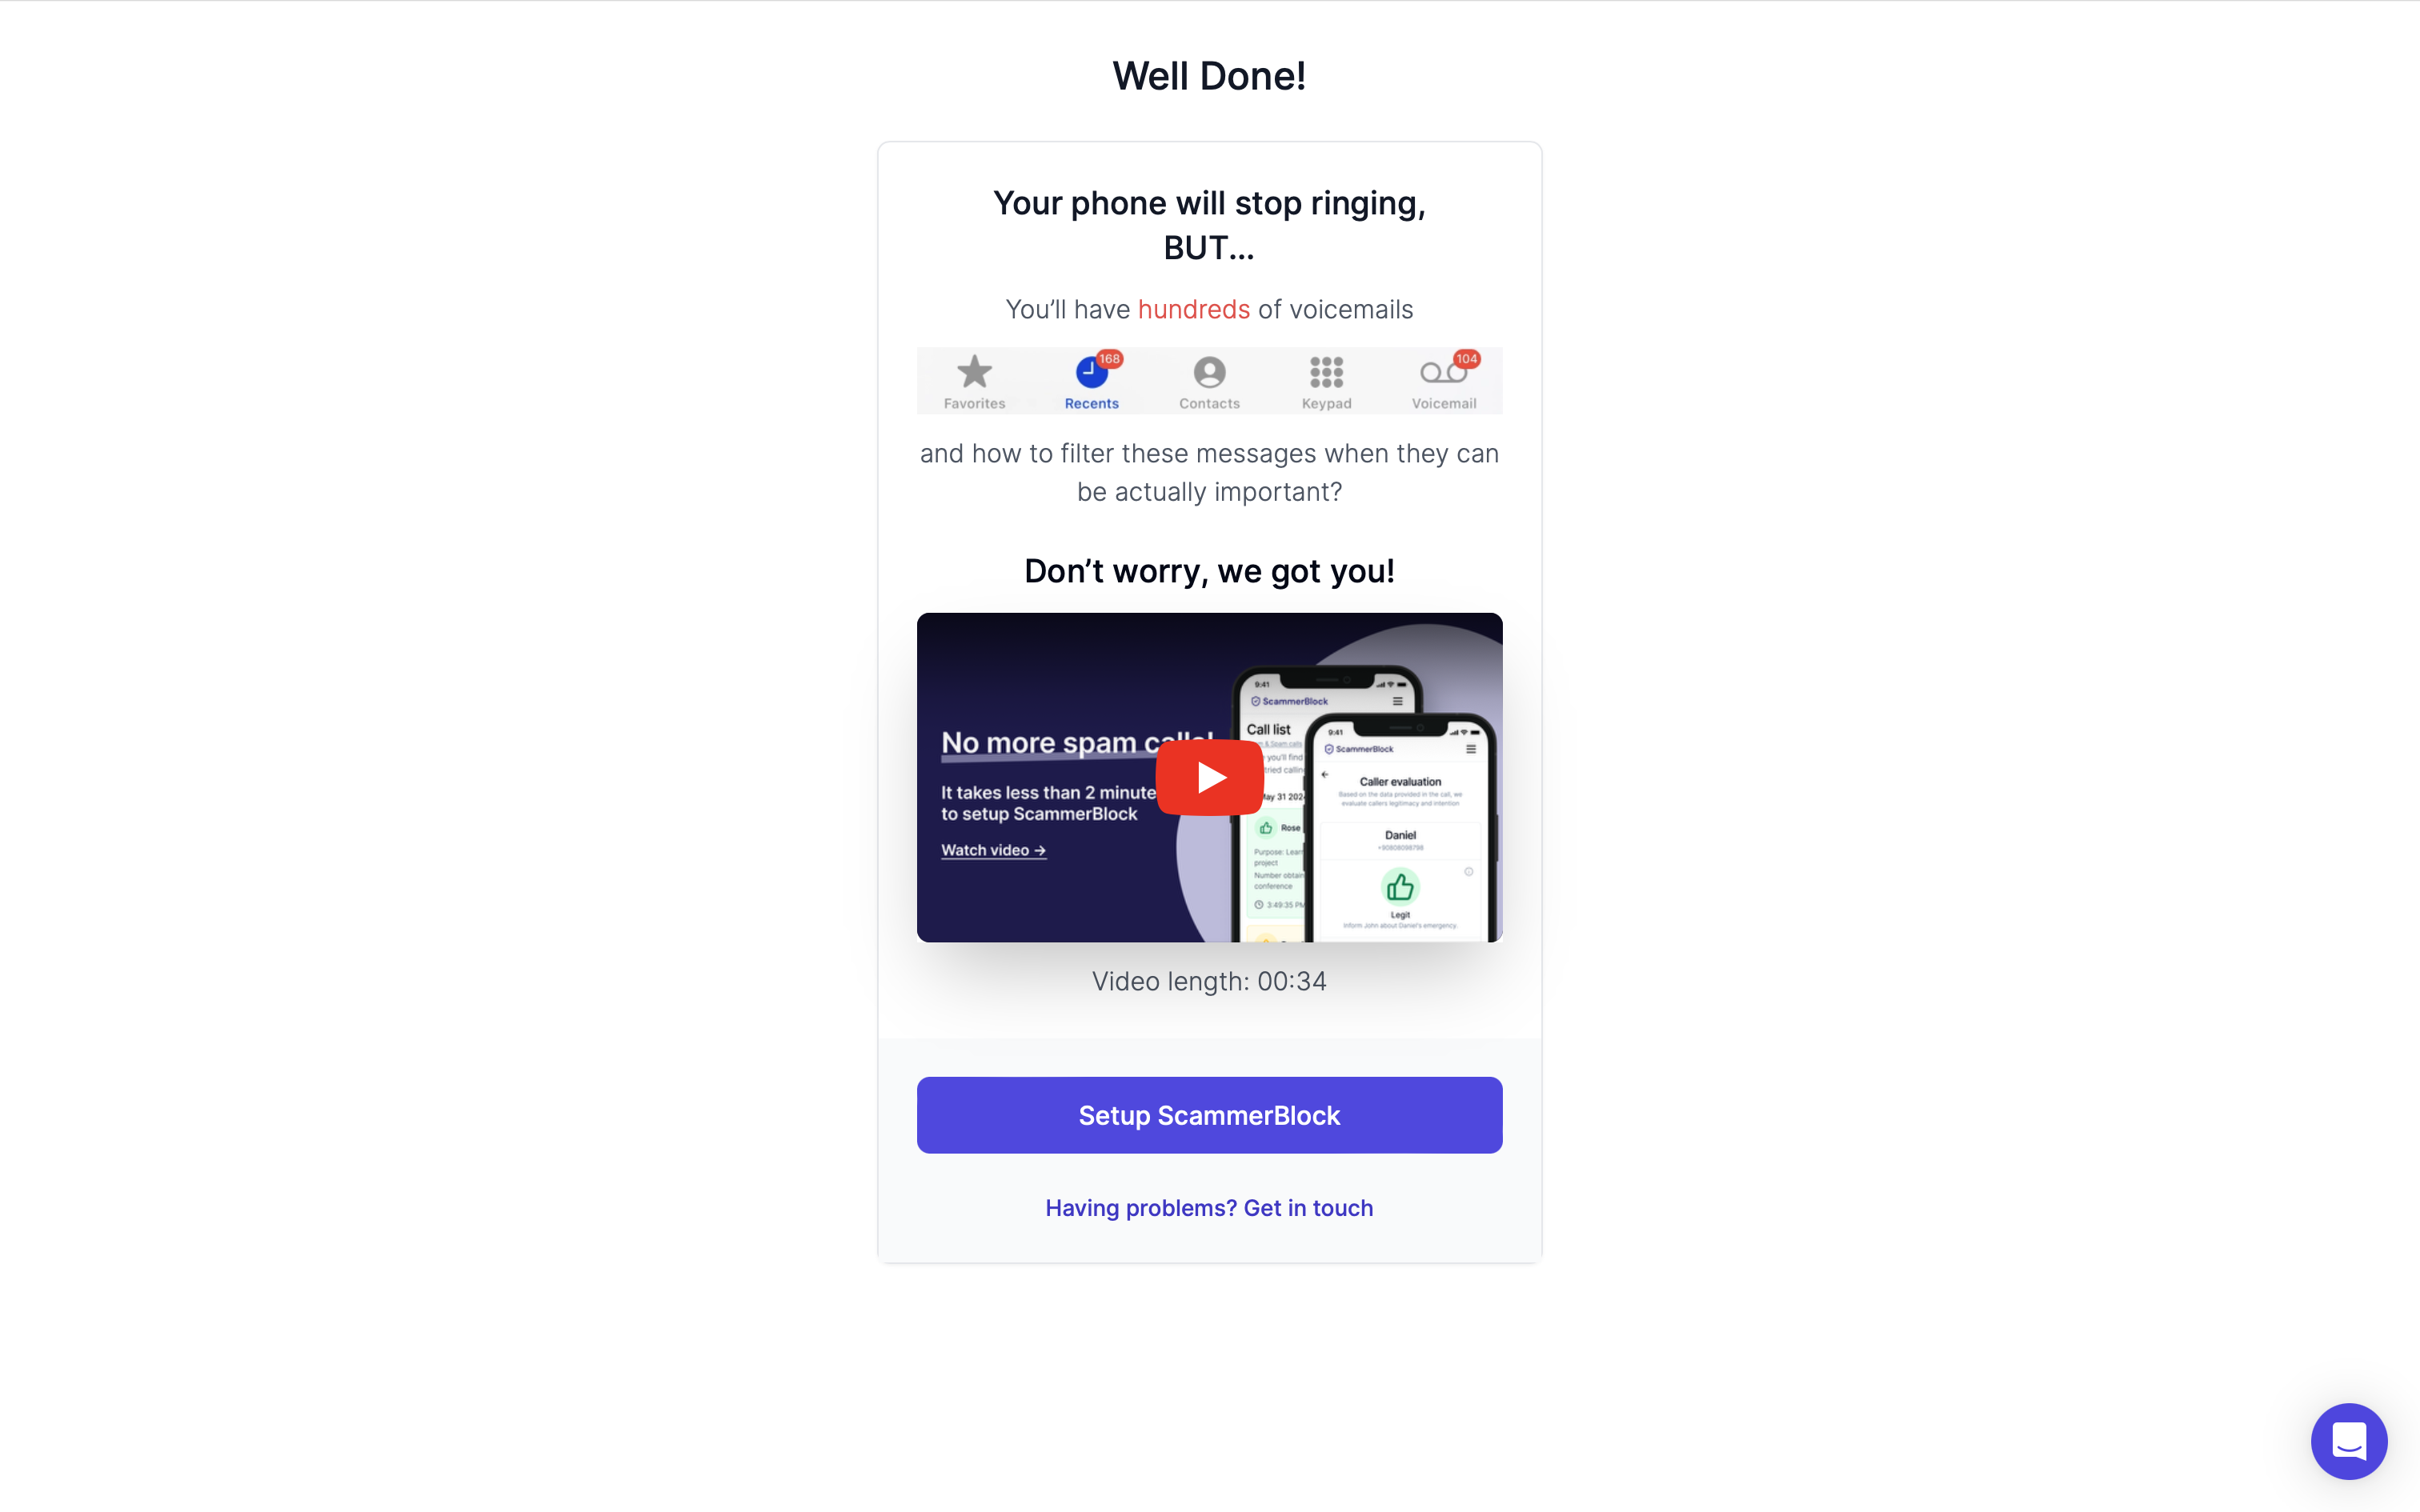Click the Favorites star icon

coord(974,372)
